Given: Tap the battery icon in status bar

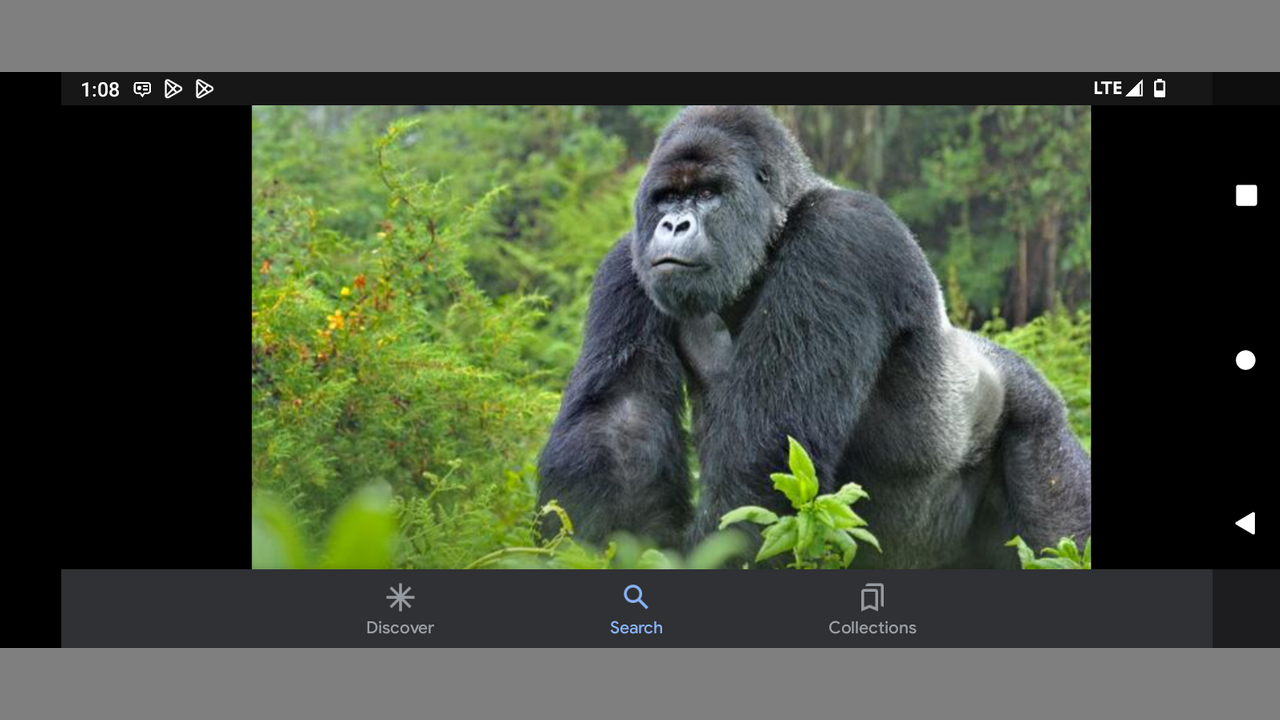Looking at the screenshot, I should (1160, 88).
